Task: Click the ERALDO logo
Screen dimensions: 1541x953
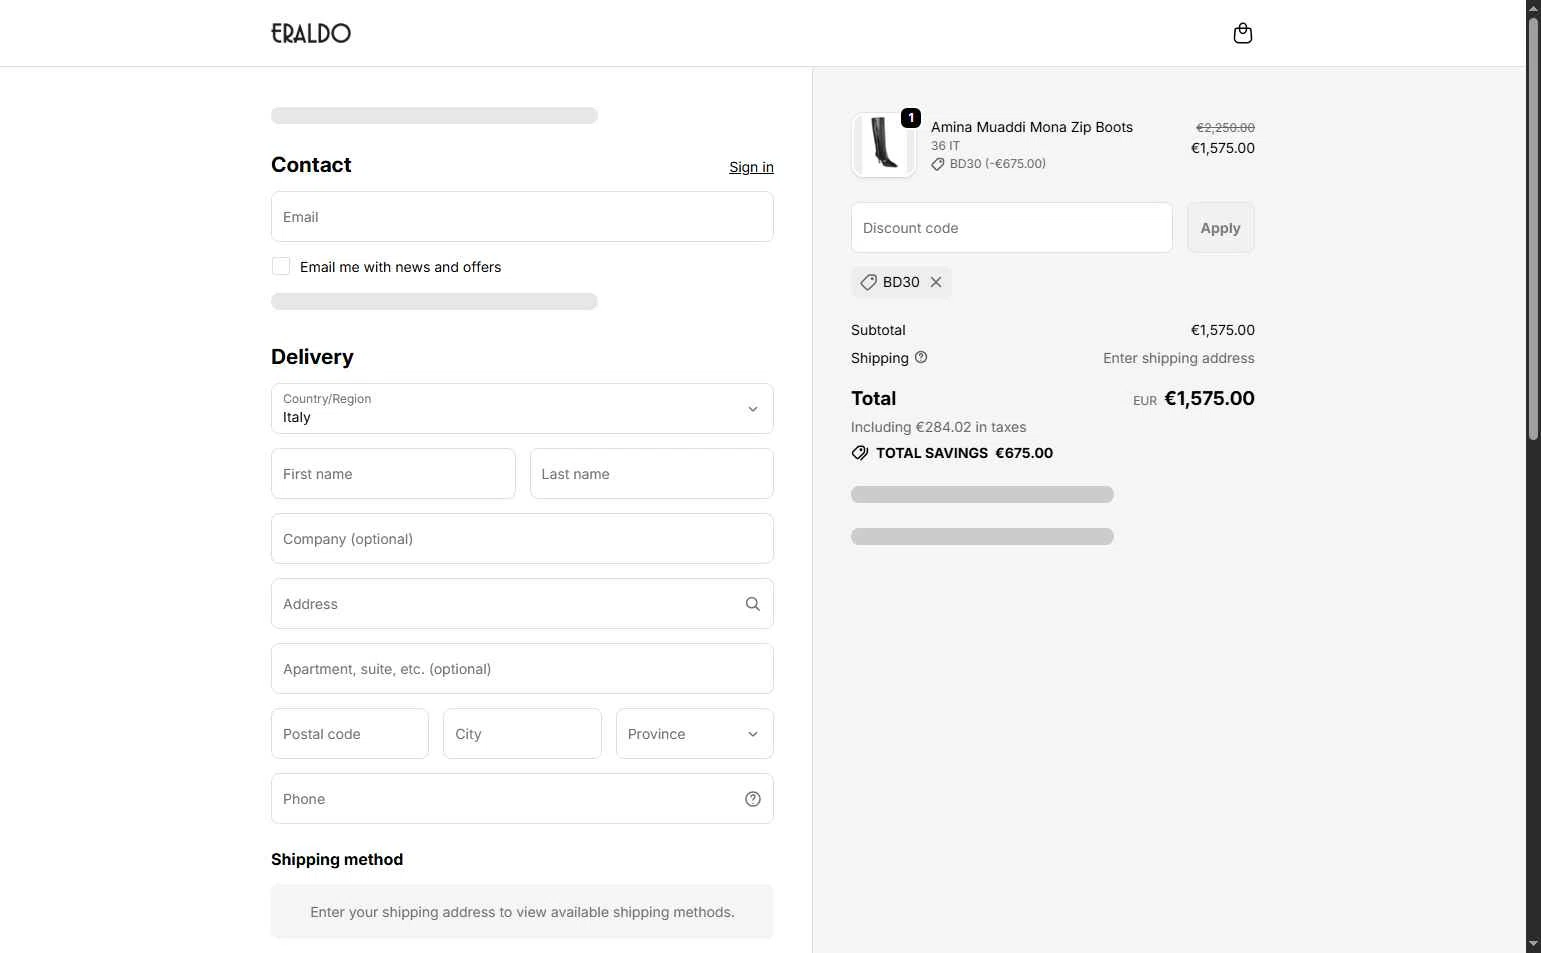Action: [x=311, y=33]
